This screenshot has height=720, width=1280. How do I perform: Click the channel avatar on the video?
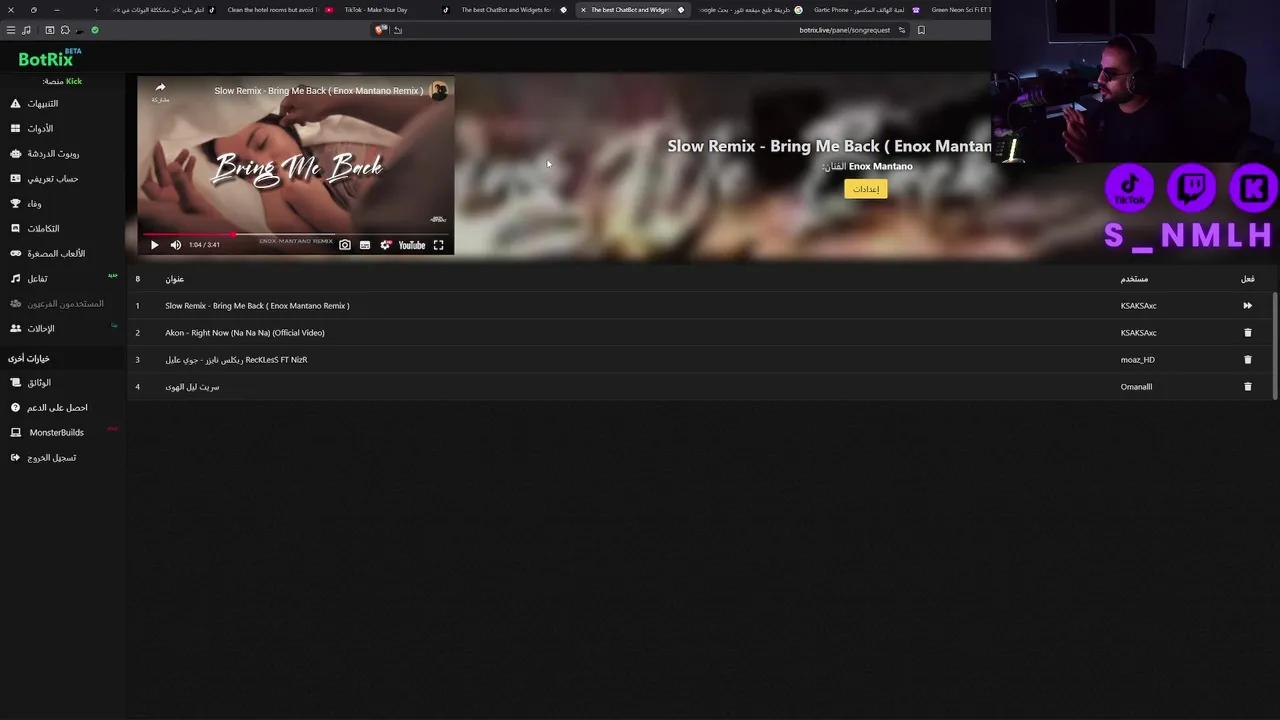438,91
